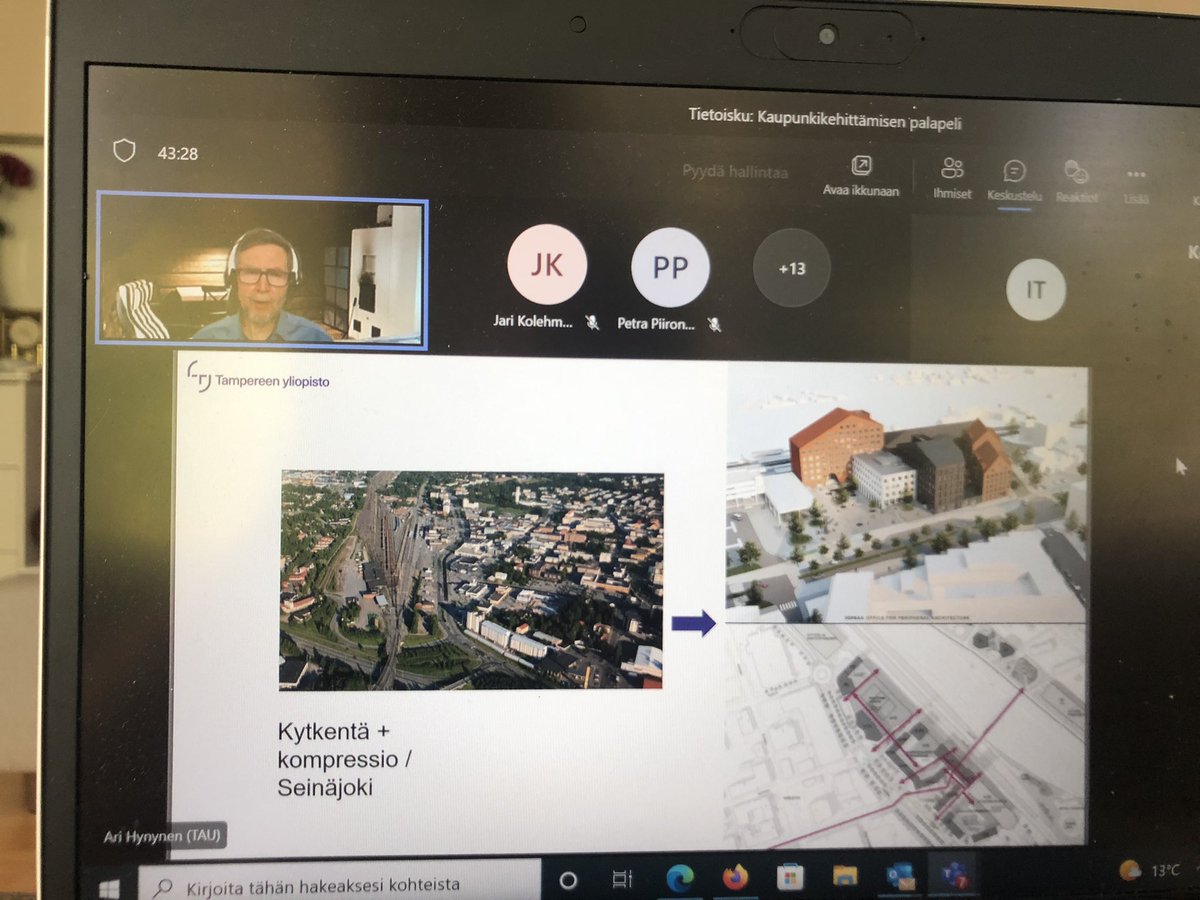
Task: Click the slide text Kytkentä + kompressio / Seinäjoki
Action: (x=345, y=759)
